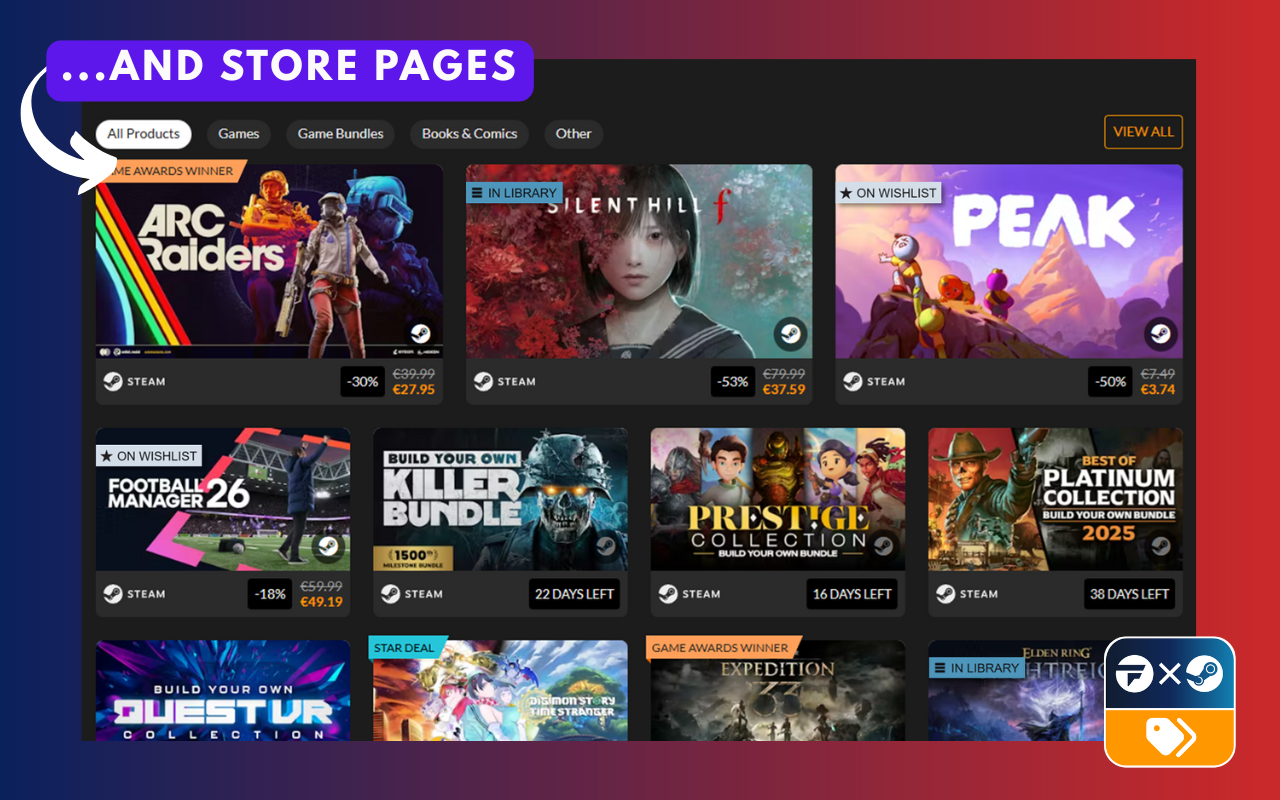
Task: Switch to the Other tab
Action: (x=574, y=134)
